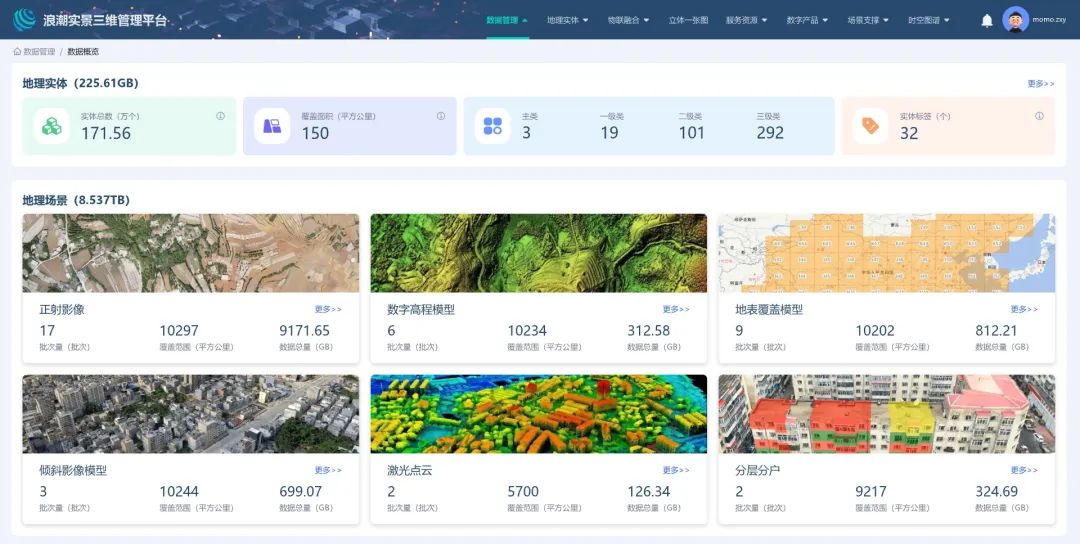Expand the 物联融合 dropdown menu
The width and height of the screenshot is (1080, 544).
(x=628, y=20)
